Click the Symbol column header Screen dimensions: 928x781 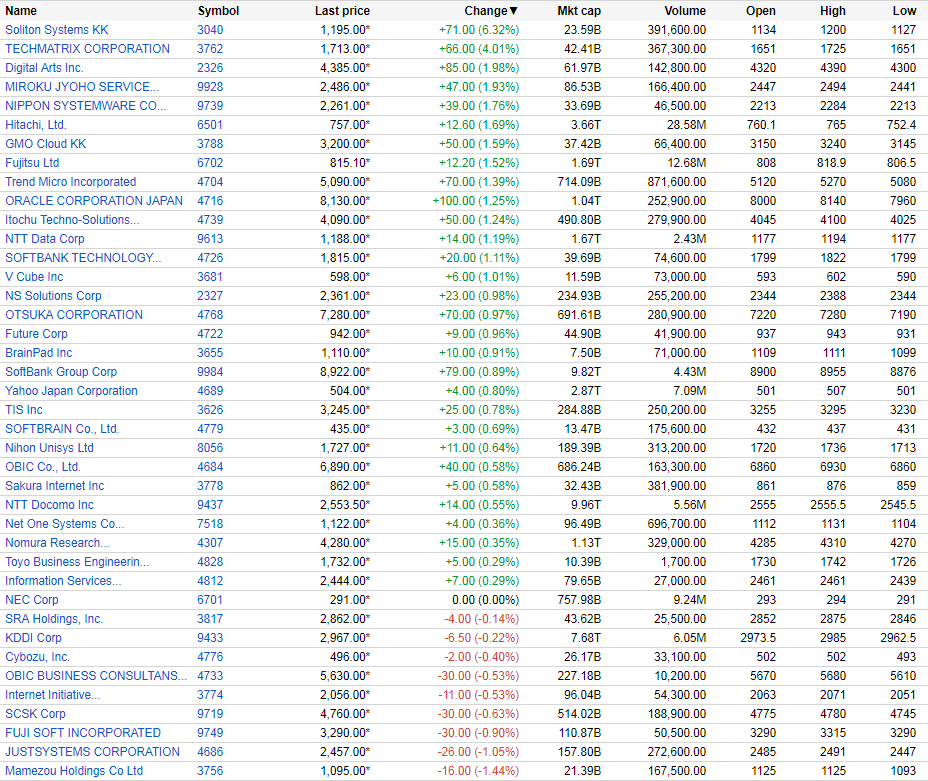pos(218,11)
